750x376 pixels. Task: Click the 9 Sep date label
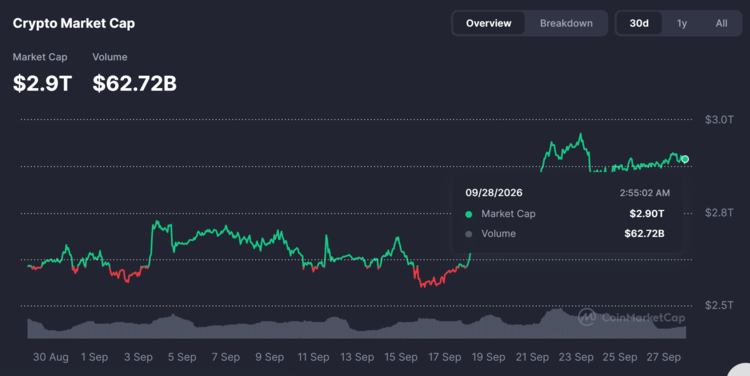tap(269, 357)
